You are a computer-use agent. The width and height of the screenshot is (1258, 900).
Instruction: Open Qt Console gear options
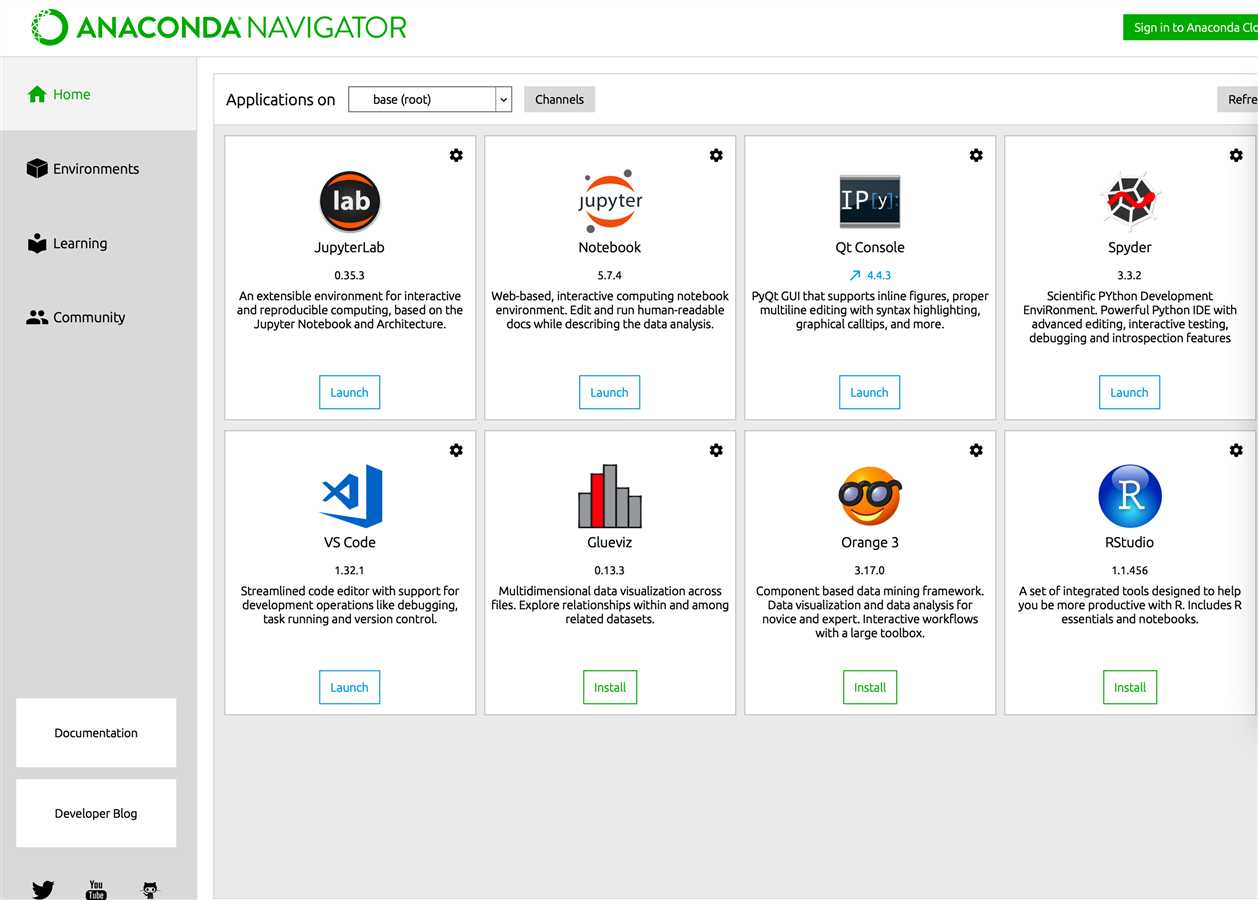976,155
